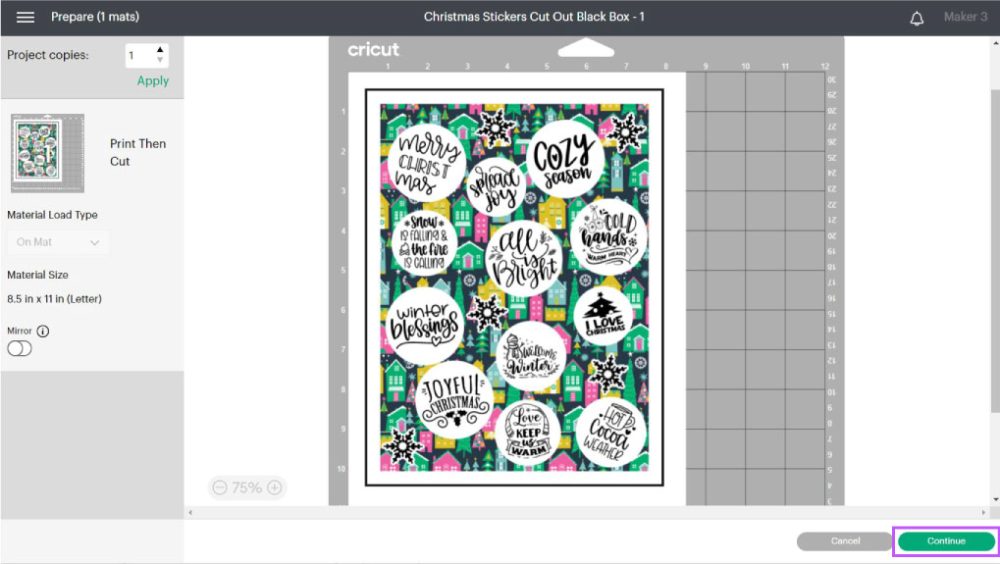Click the Cricut logo on mat
Viewport: 1000px width, 564px height.
click(x=373, y=49)
